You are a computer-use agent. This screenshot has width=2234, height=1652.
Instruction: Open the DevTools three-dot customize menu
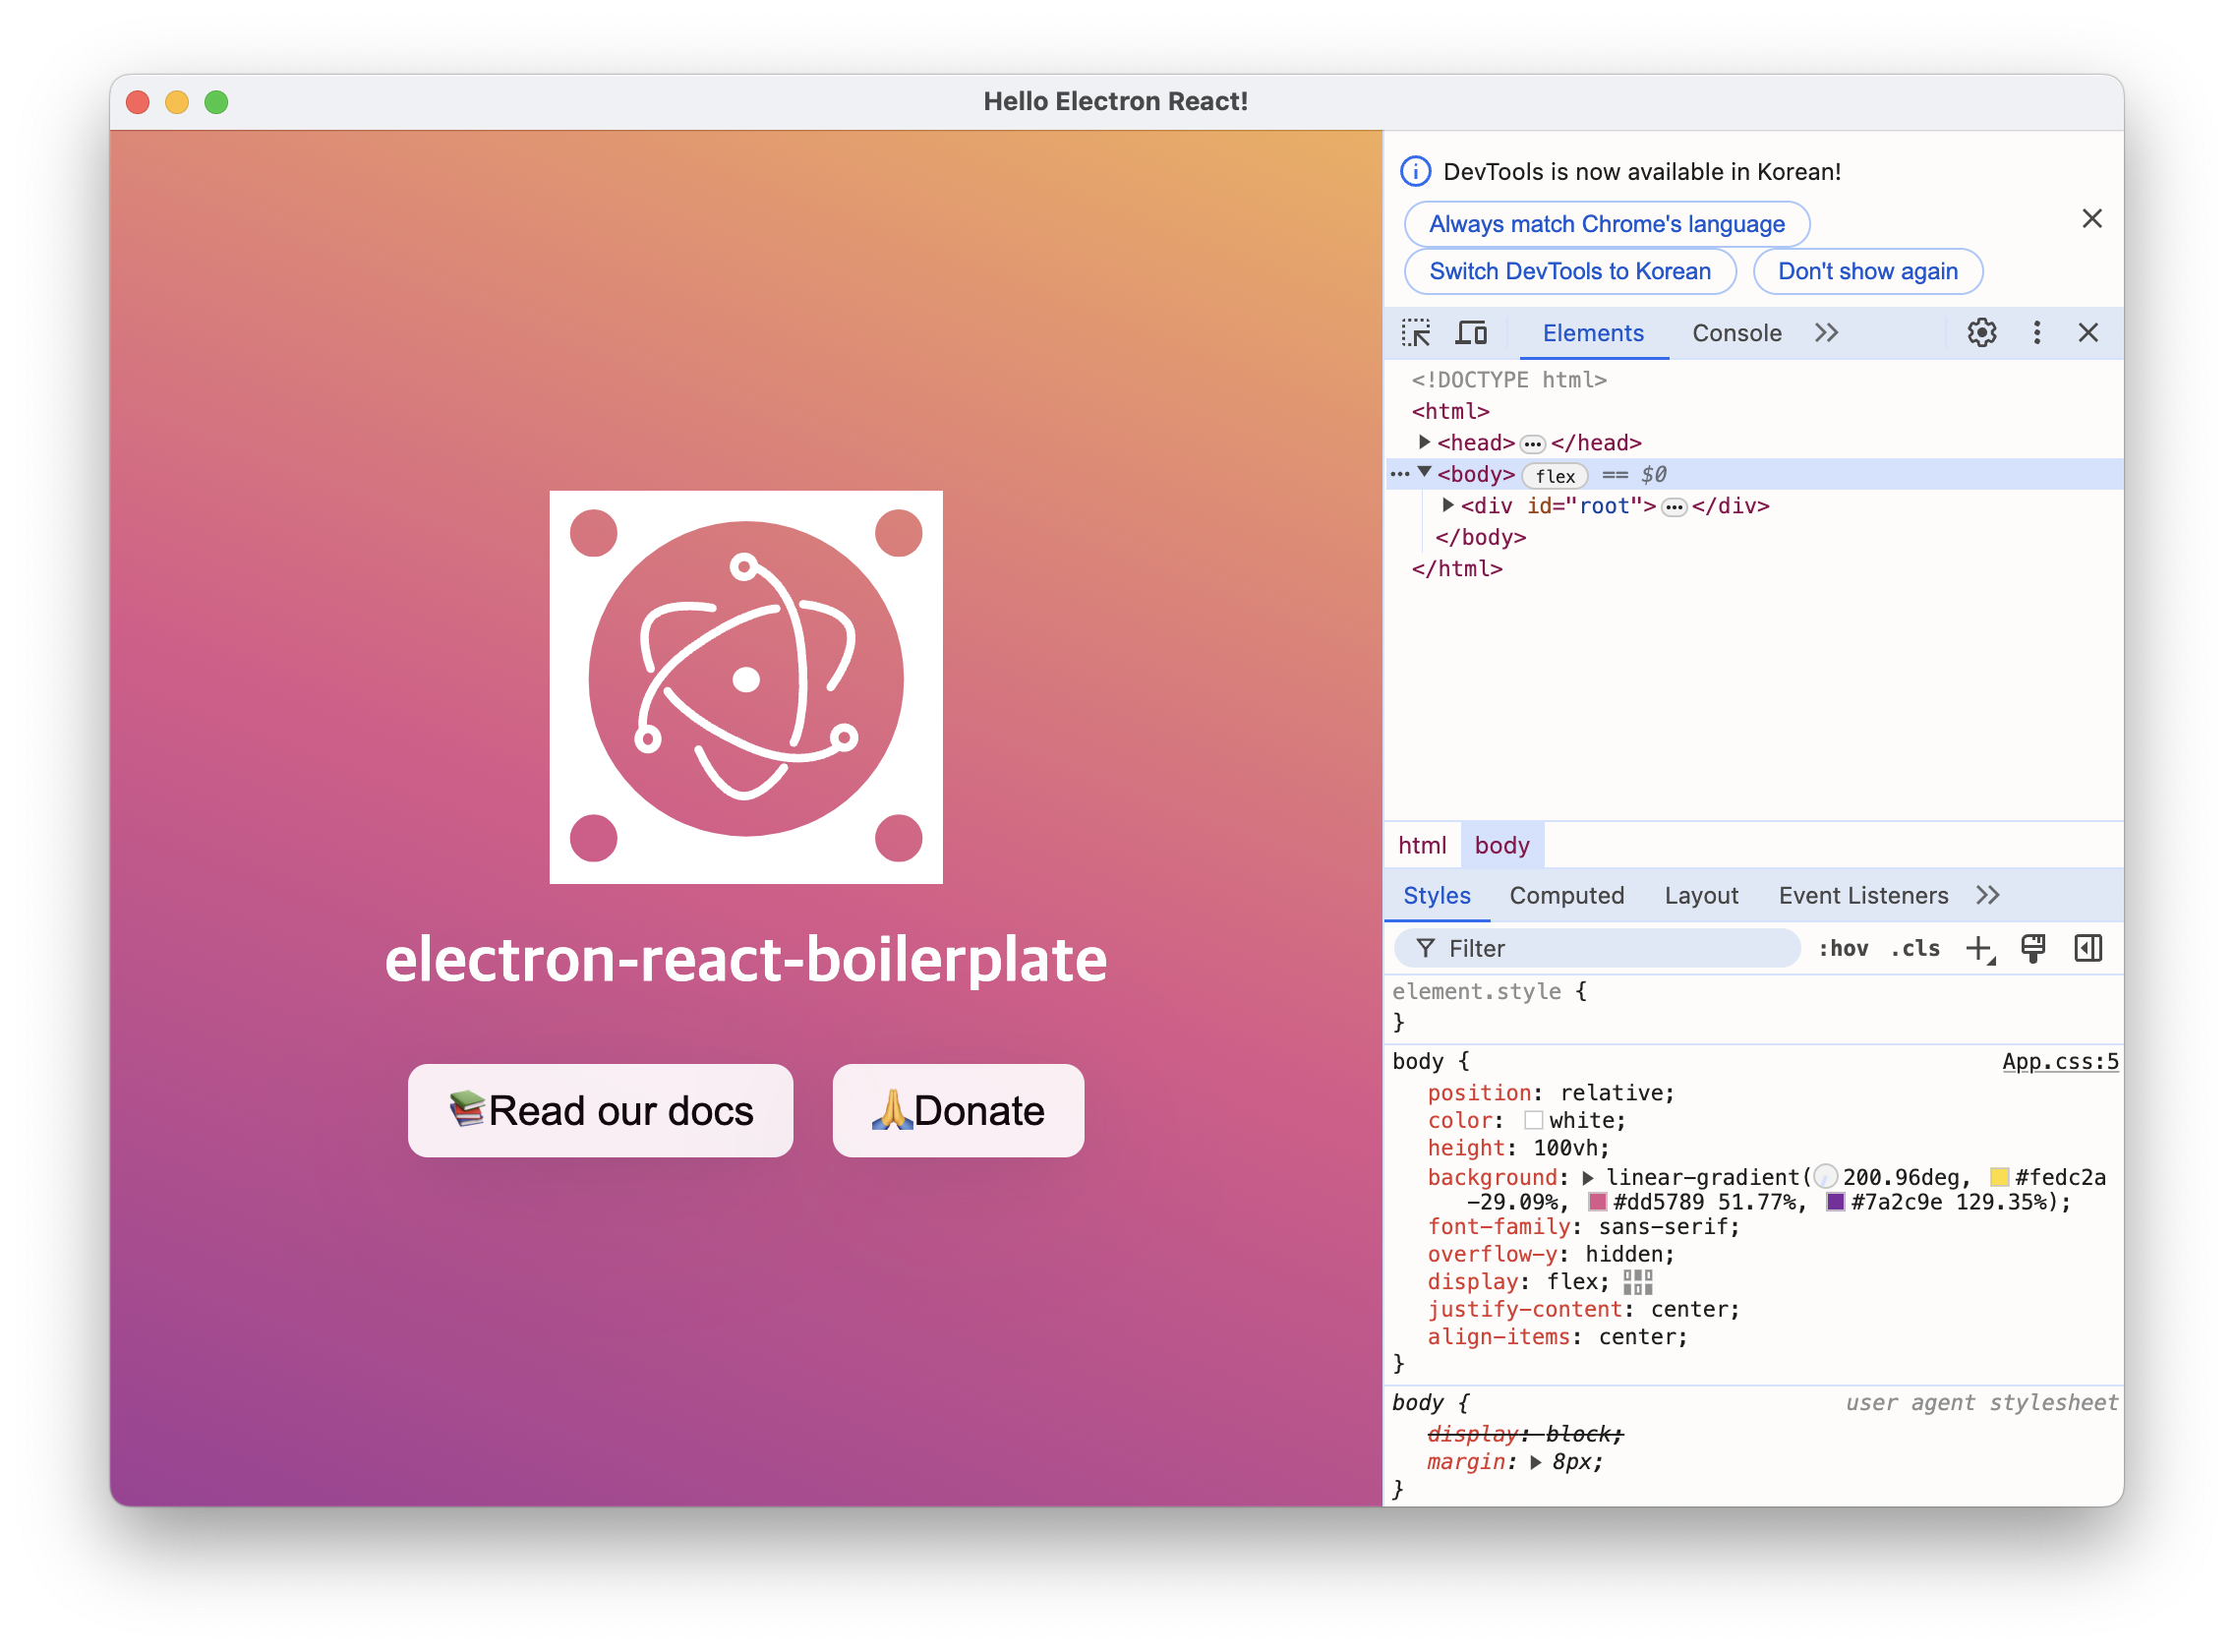[x=2036, y=333]
